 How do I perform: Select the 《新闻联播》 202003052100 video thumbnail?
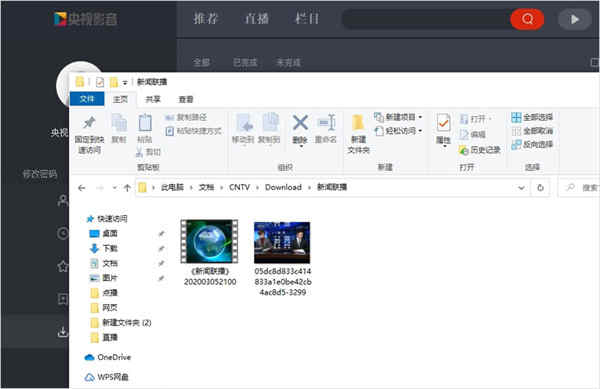coord(209,241)
